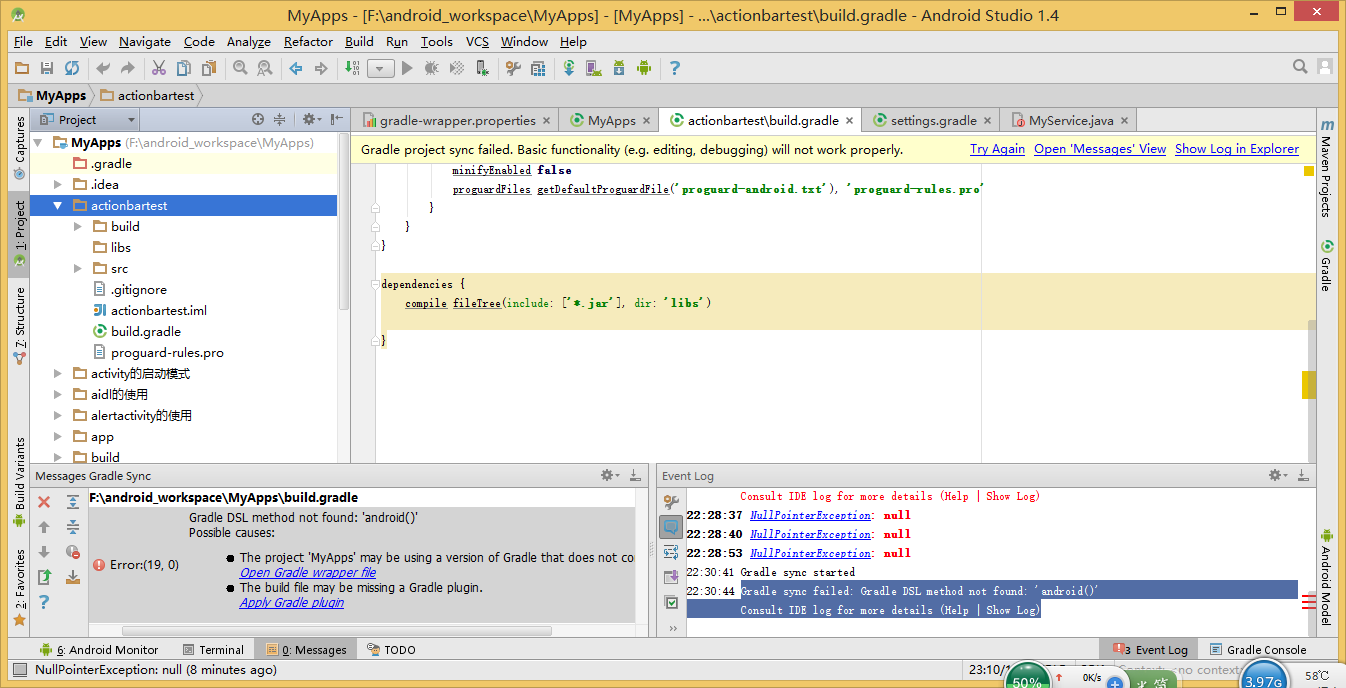Redo action via toolbar arrow
Viewport: 1346px width, 688px height.
point(127,68)
